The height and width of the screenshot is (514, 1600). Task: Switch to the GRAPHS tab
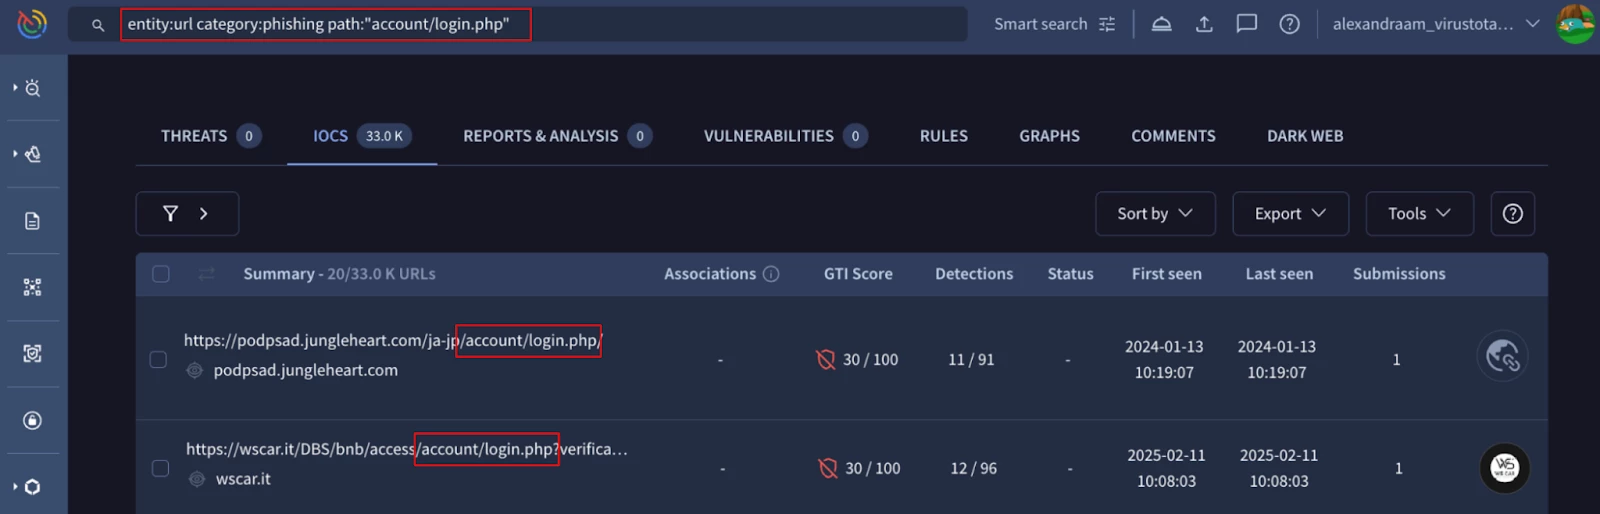click(1049, 136)
